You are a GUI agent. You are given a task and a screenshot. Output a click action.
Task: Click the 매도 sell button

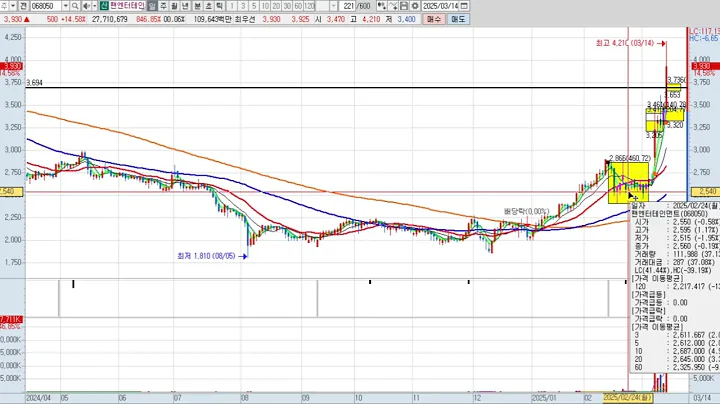tap(458, 19)
